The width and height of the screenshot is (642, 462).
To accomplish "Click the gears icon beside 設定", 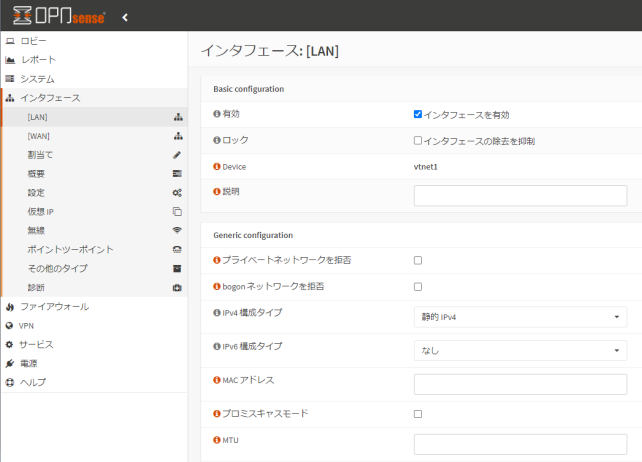I will (177, 193).
